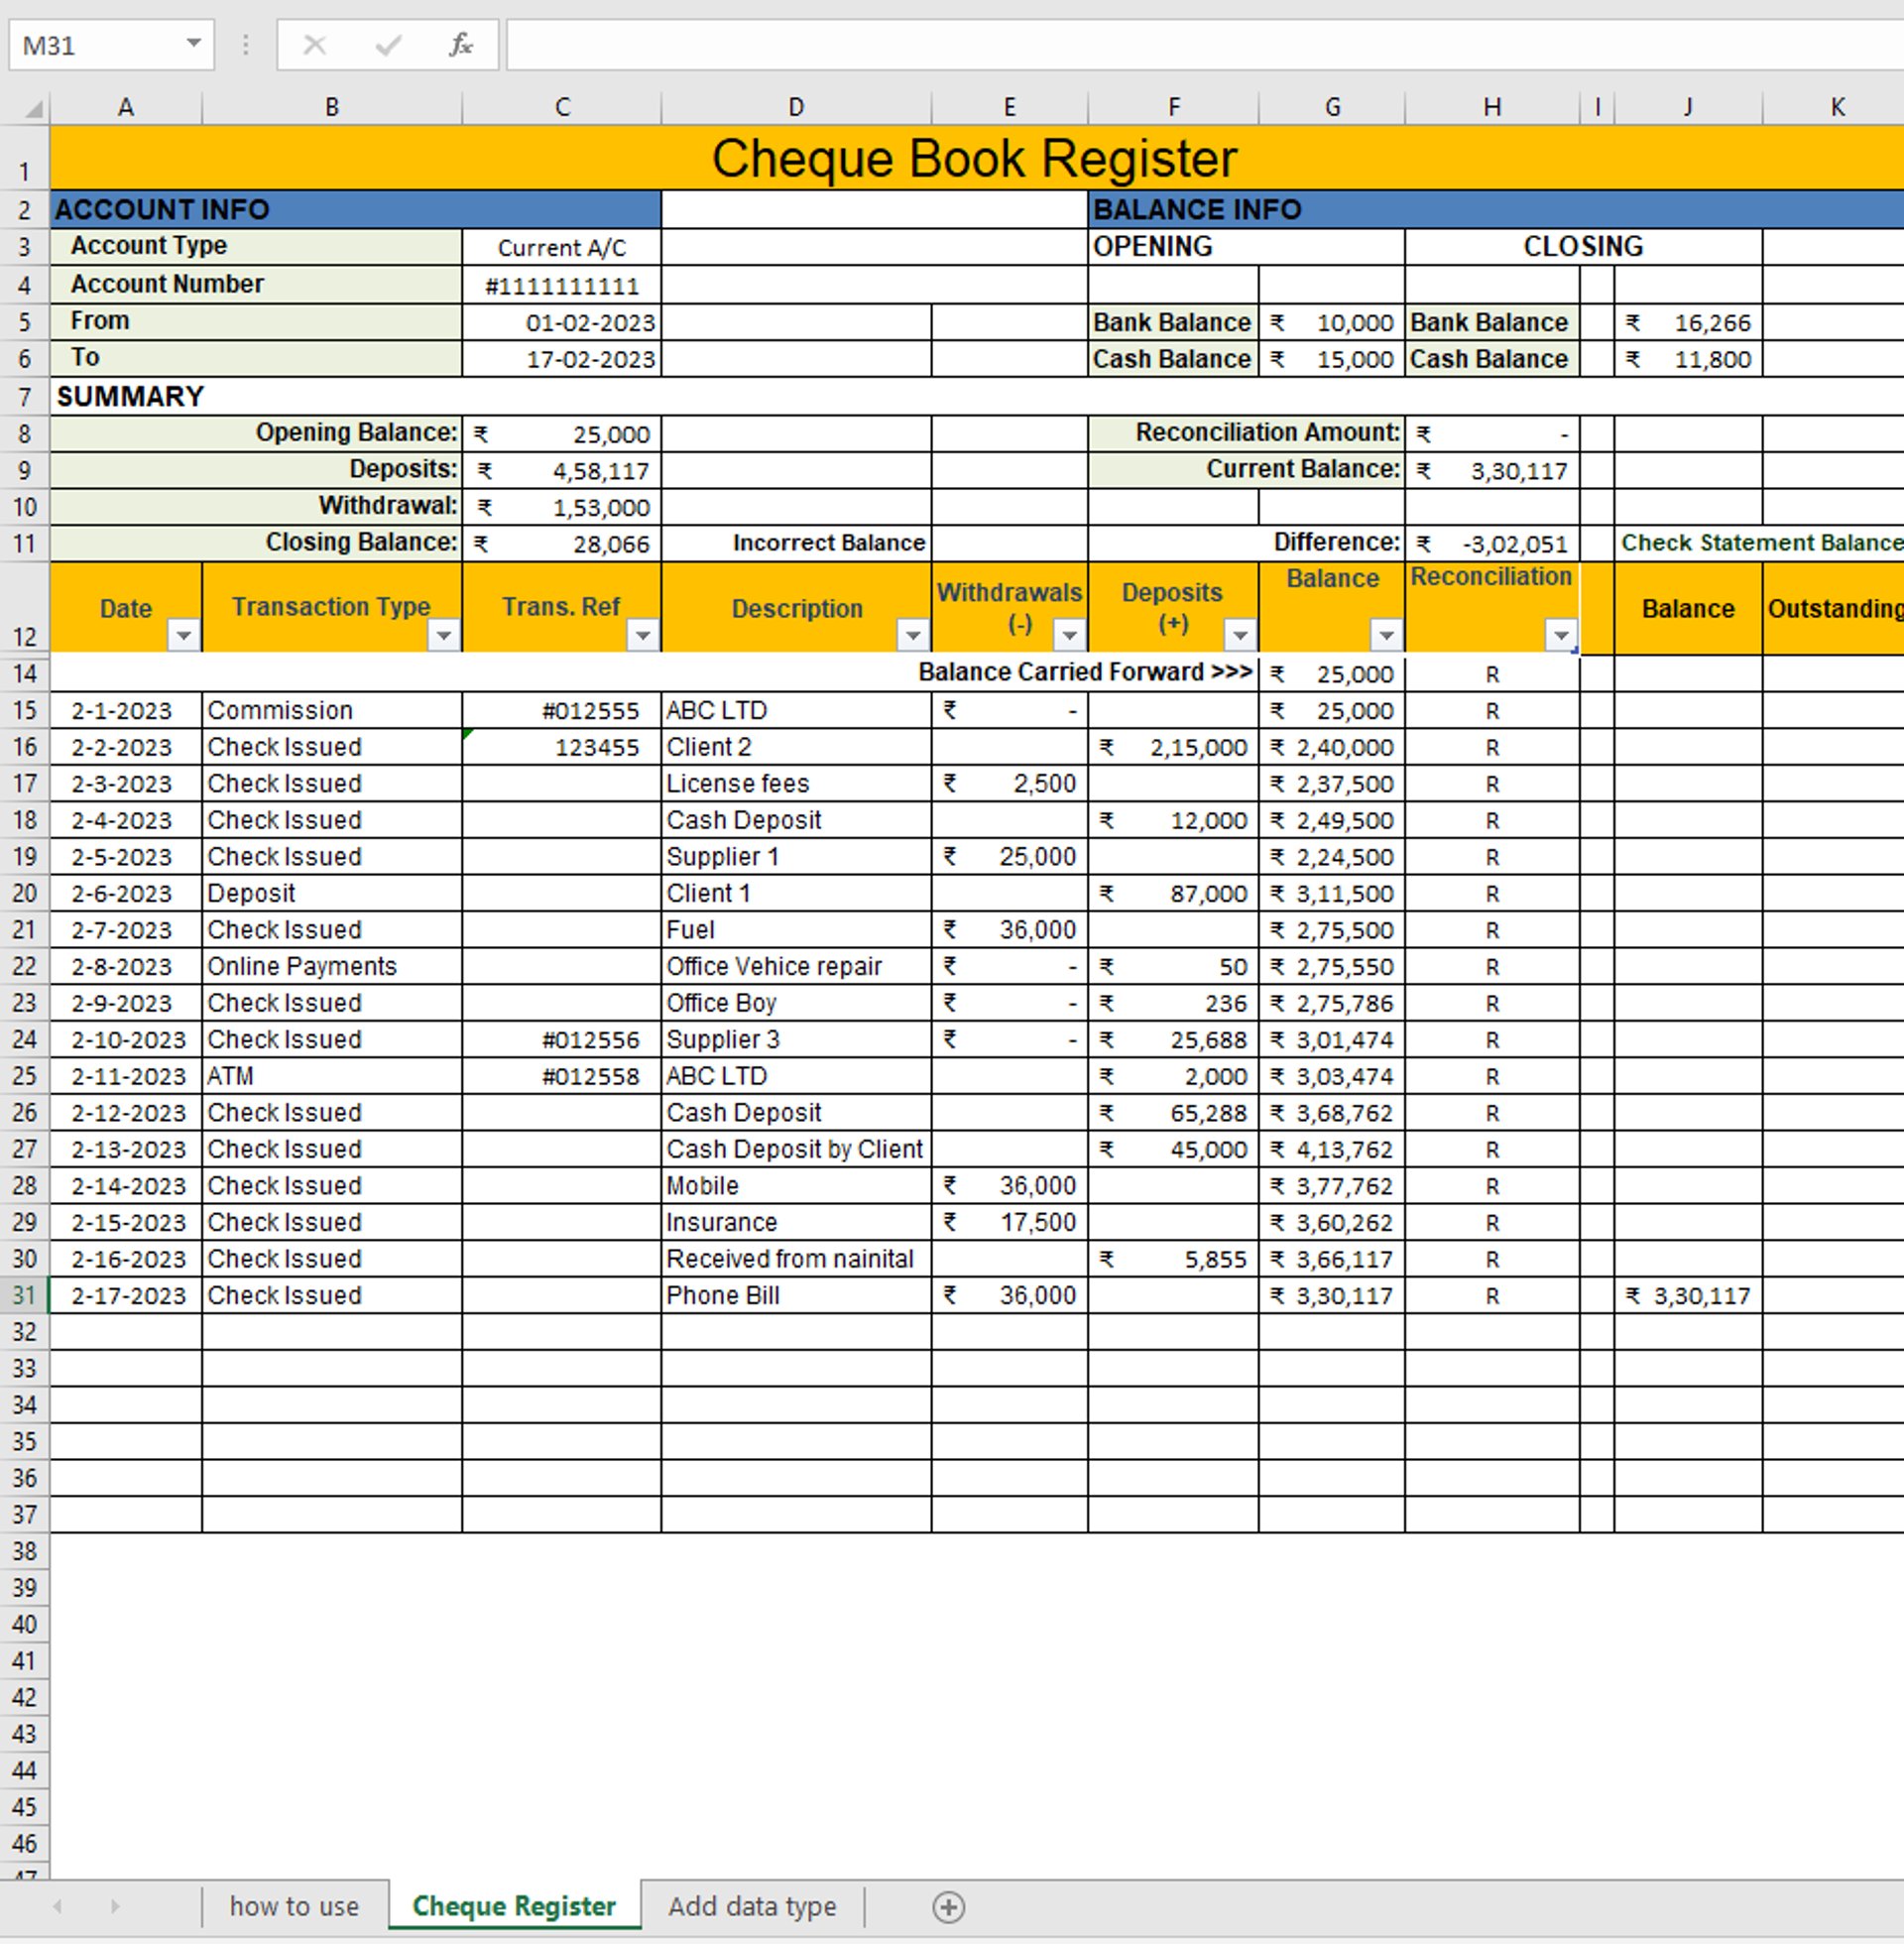The image size is (1904, 1944).
Task: Select the row 31 header
Action: [x=24, y=1296]
